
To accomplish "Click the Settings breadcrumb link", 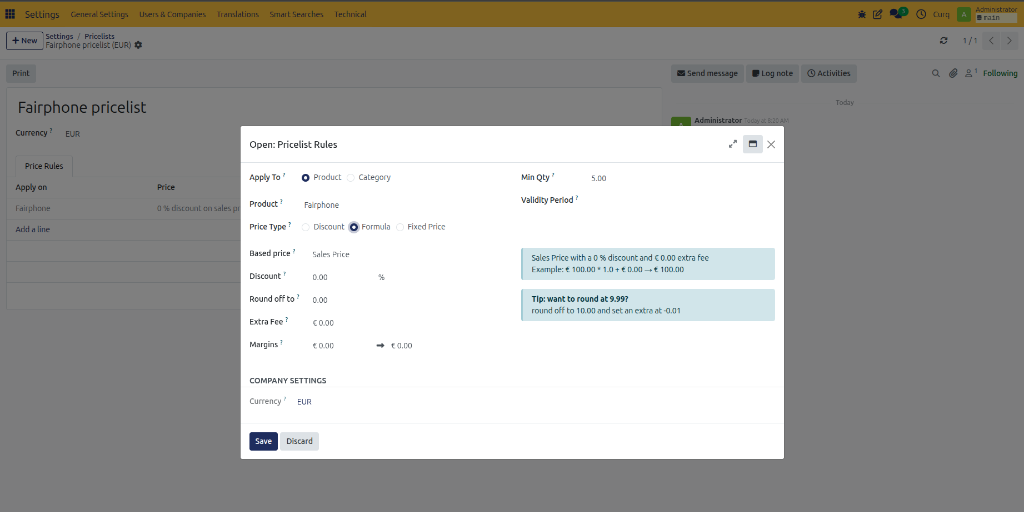I will tap(59, 37).
